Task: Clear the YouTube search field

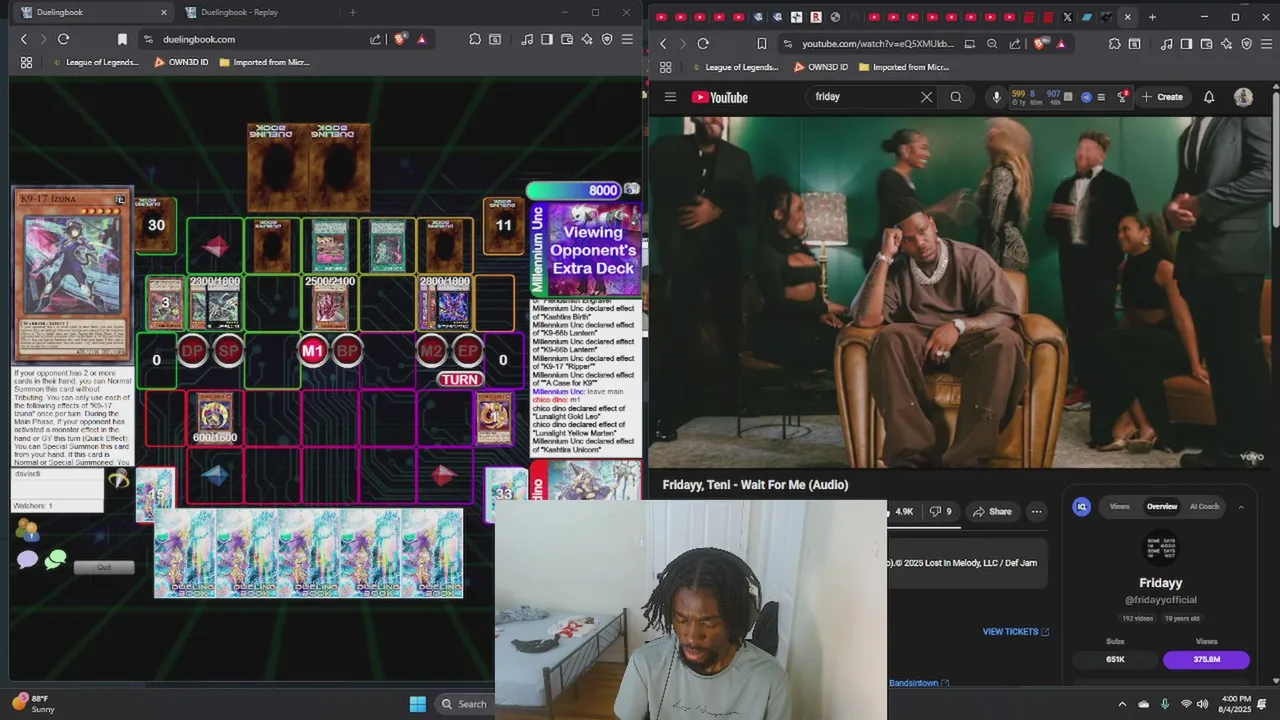Action: click(926, 97)
